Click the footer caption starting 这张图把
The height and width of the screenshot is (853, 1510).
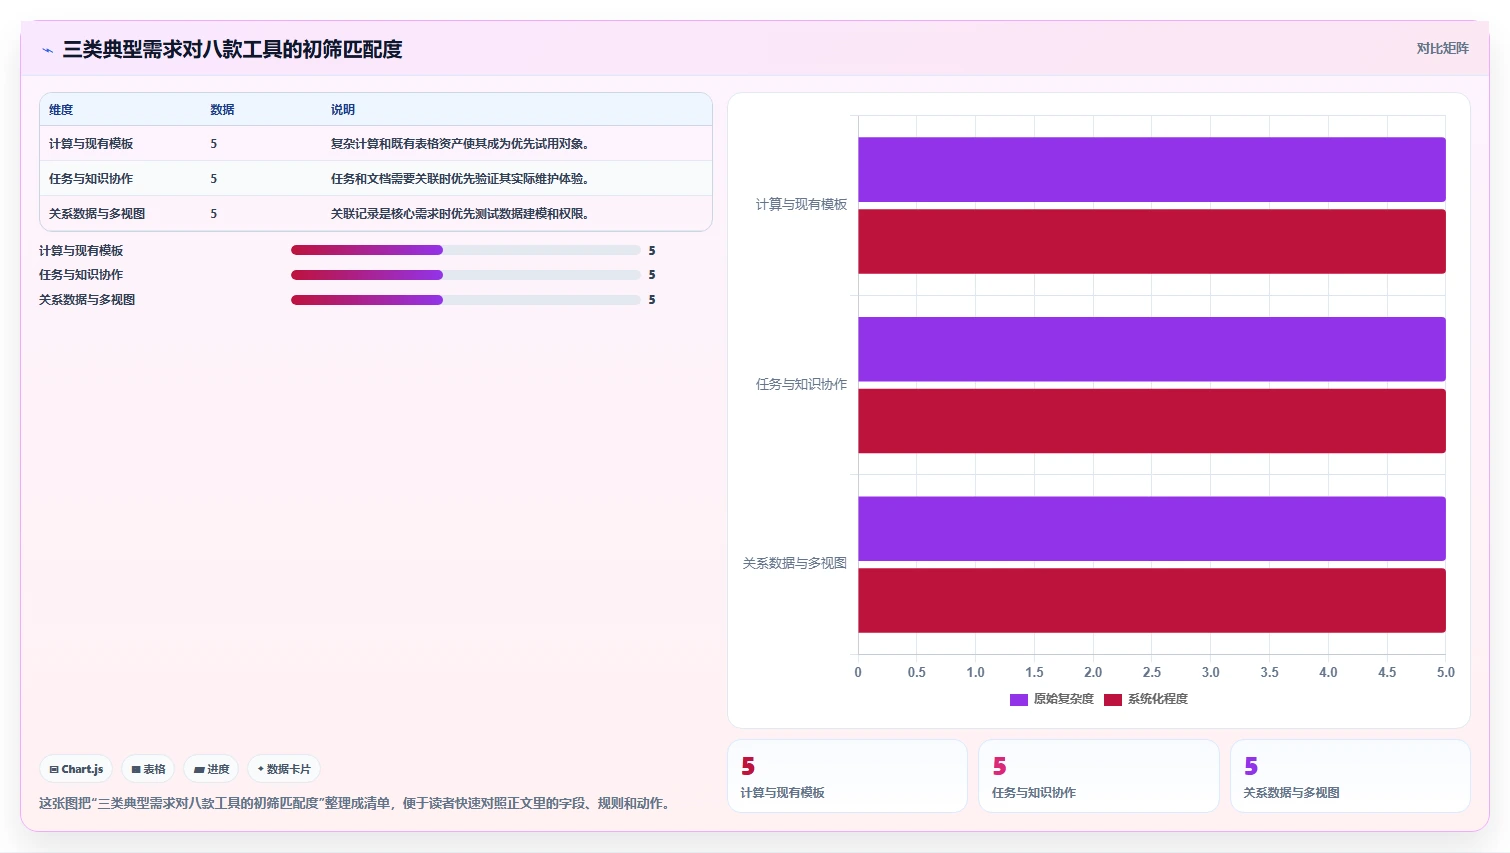(356, 803)
